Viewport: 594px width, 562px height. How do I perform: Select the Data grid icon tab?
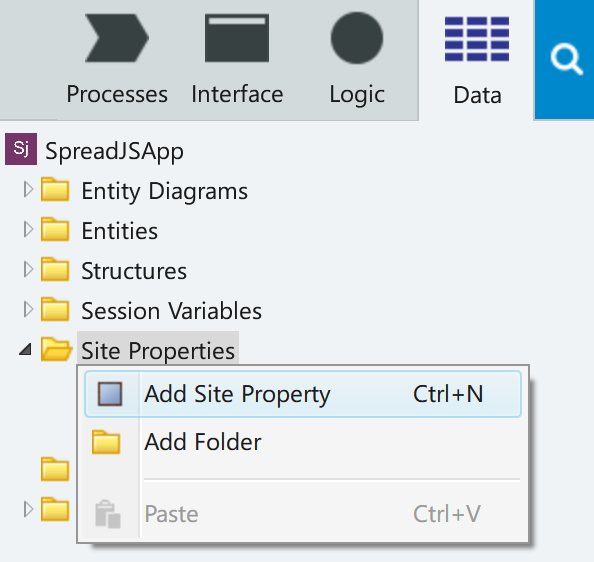[x=477, y=39]
